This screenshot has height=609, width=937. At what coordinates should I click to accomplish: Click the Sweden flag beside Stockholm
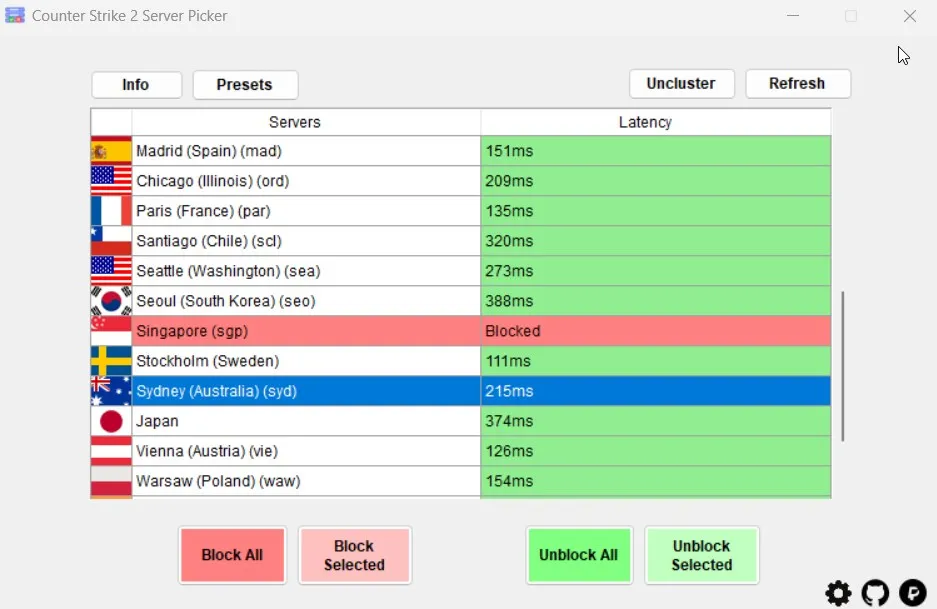click(111, 361)
